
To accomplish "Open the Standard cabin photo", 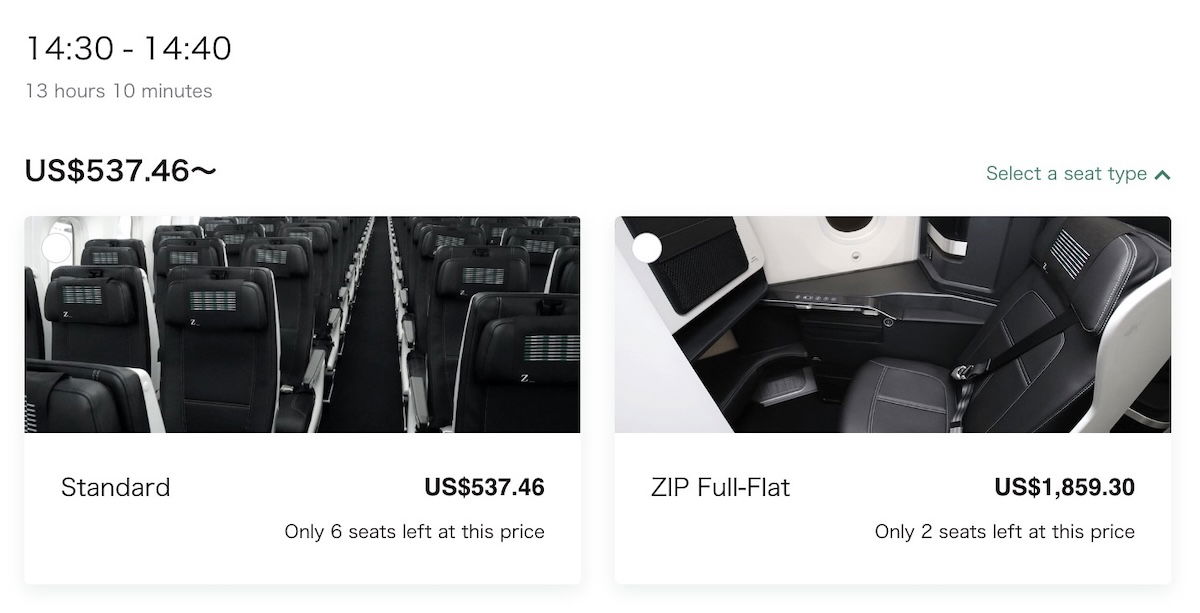I will point(302,324).
